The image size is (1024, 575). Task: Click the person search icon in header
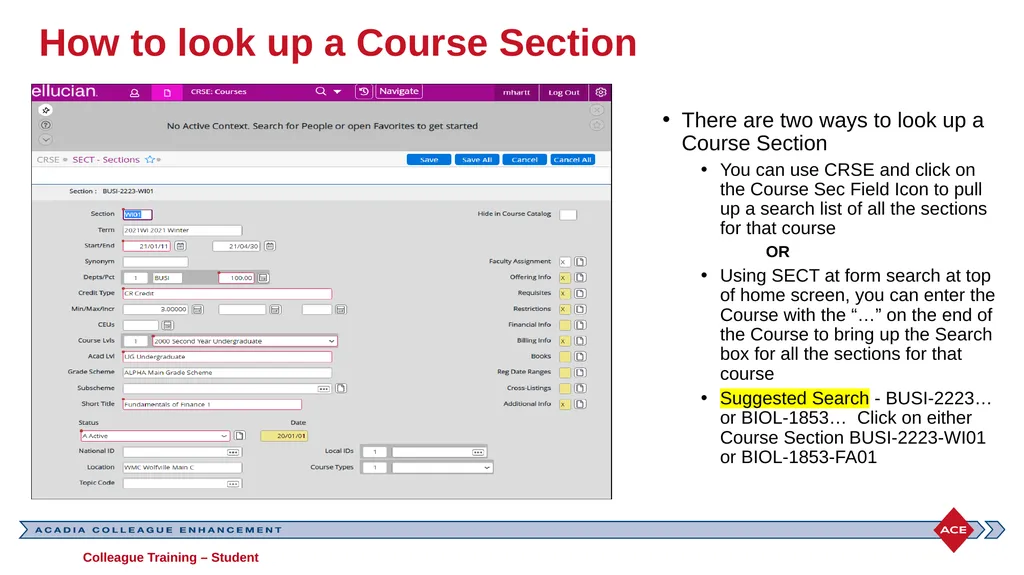click(x=135, y=93)
